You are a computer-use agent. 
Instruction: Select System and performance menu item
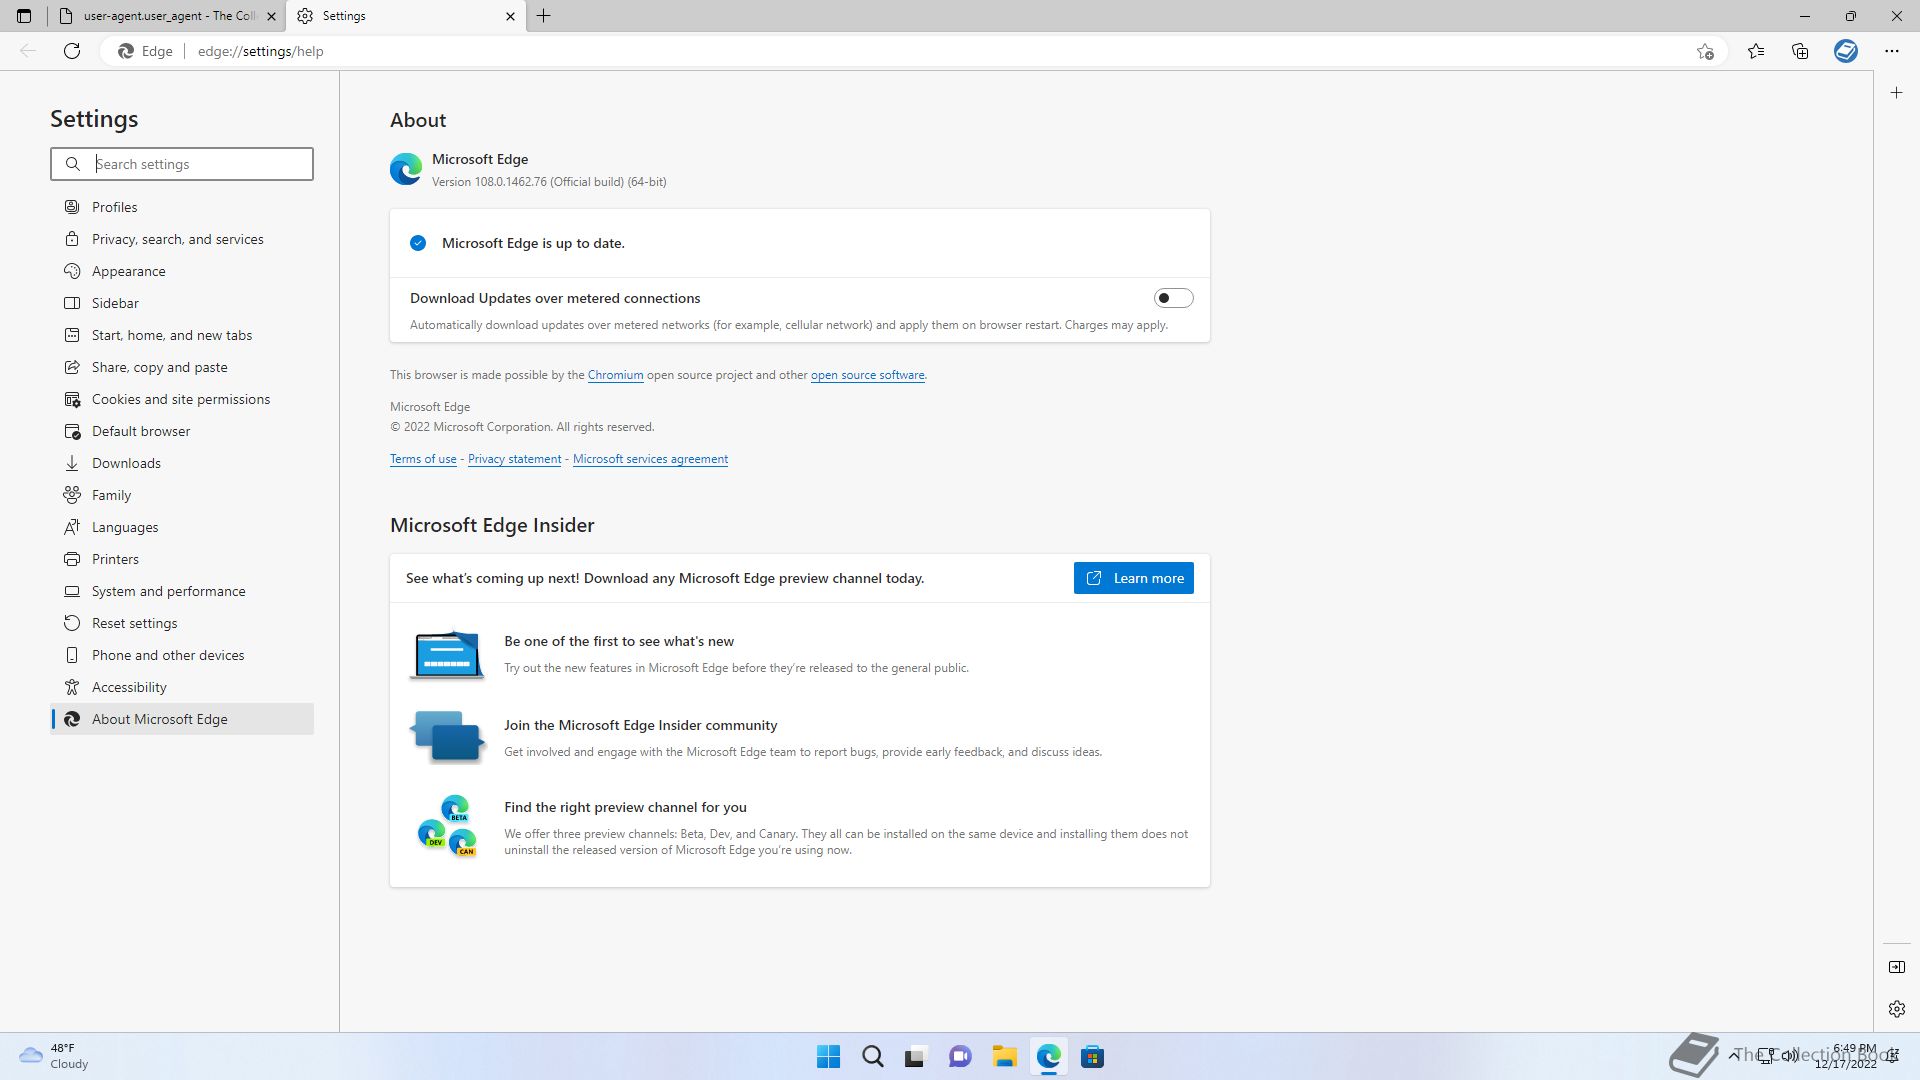(168, 591)
